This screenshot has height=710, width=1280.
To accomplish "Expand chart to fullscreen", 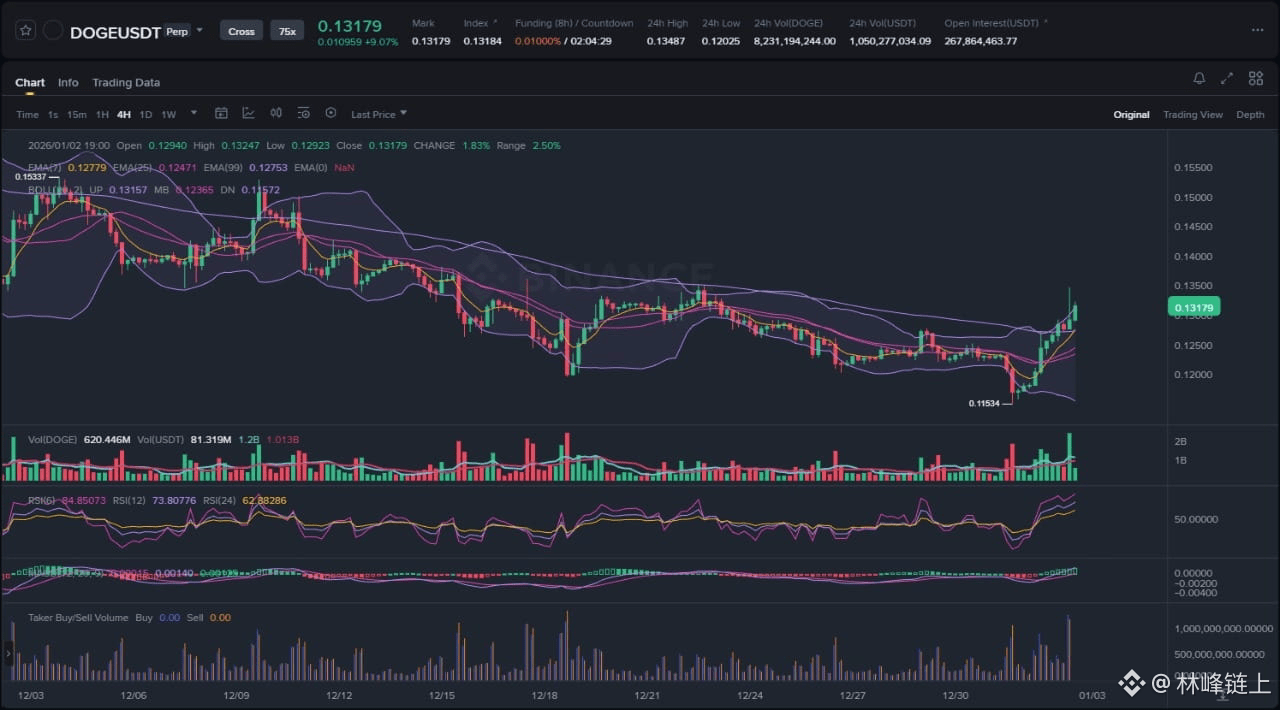I will [1227, 78].
